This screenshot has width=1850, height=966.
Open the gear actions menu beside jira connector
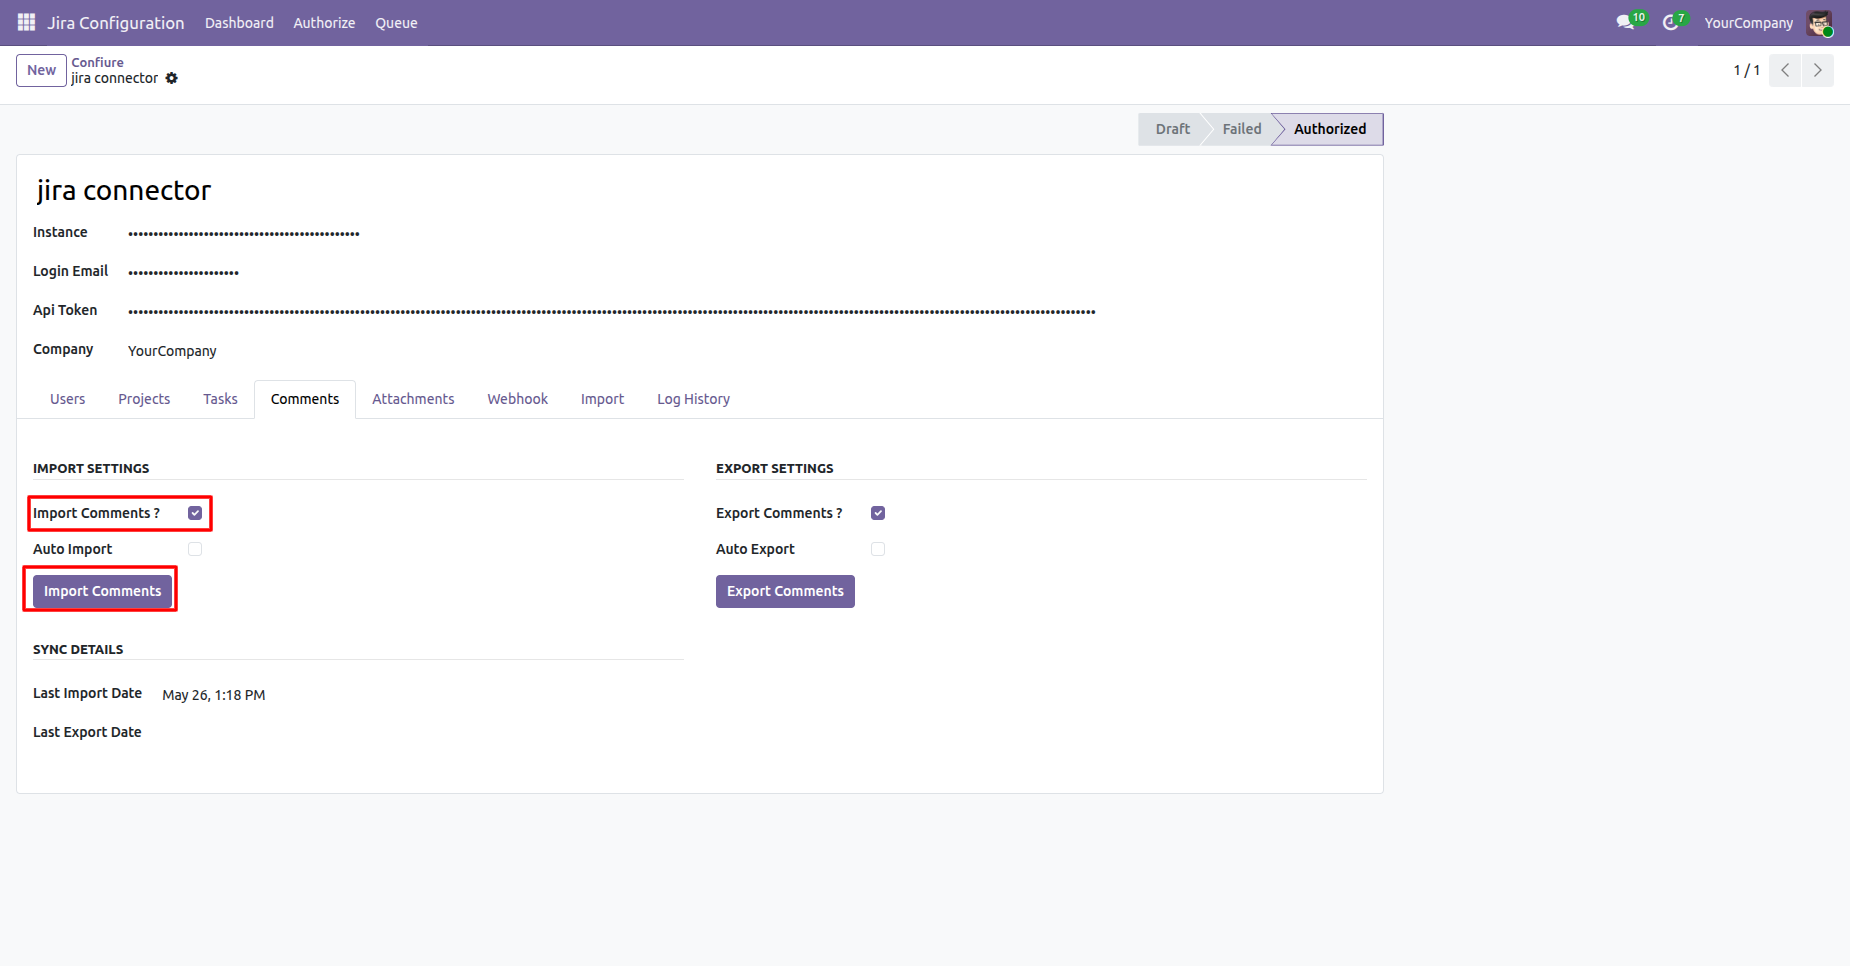(172, 78)
